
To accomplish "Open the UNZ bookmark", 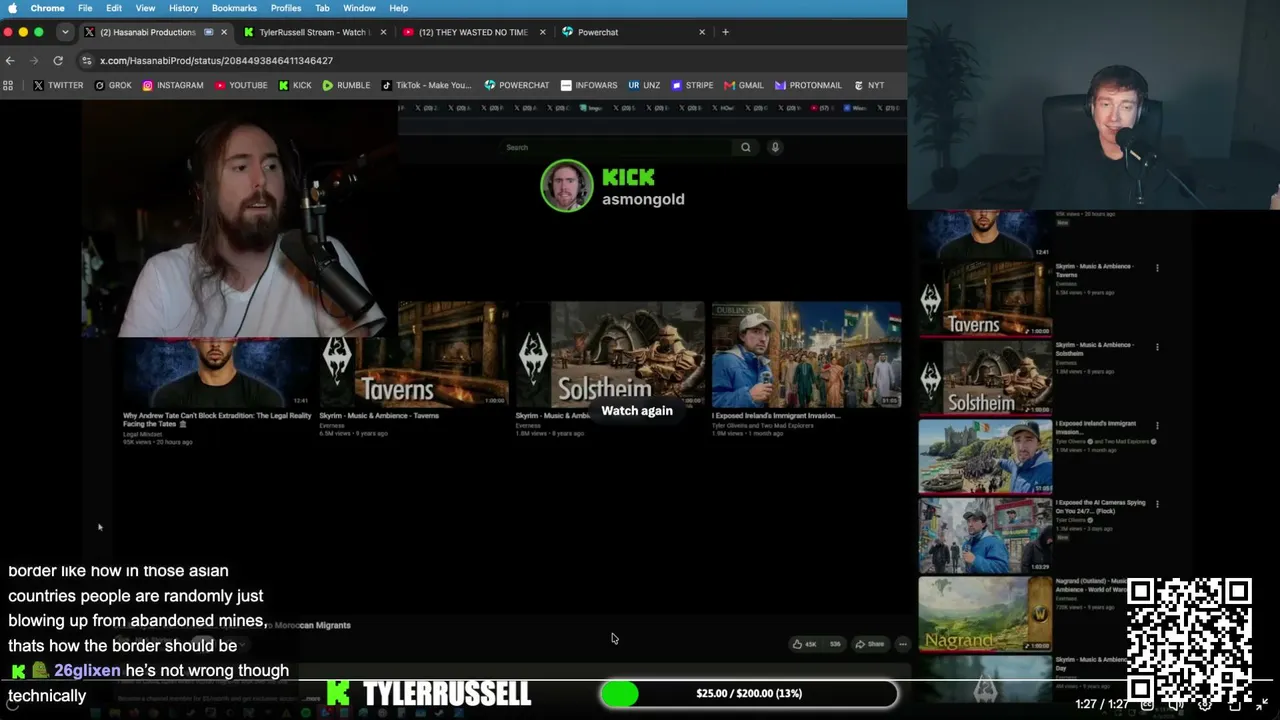I will pos(644,85).
